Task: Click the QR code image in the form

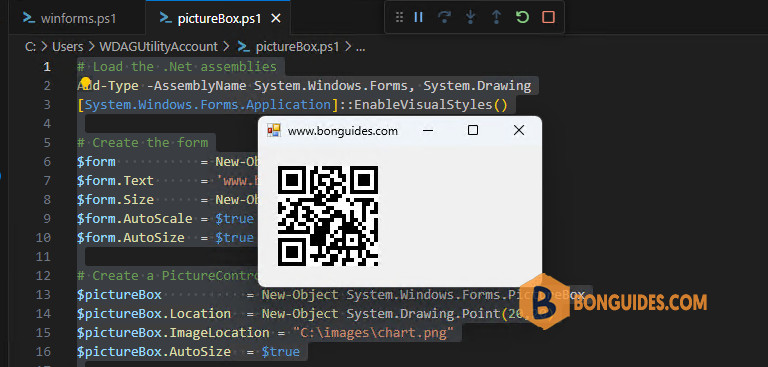Action: tap(328, 216)
